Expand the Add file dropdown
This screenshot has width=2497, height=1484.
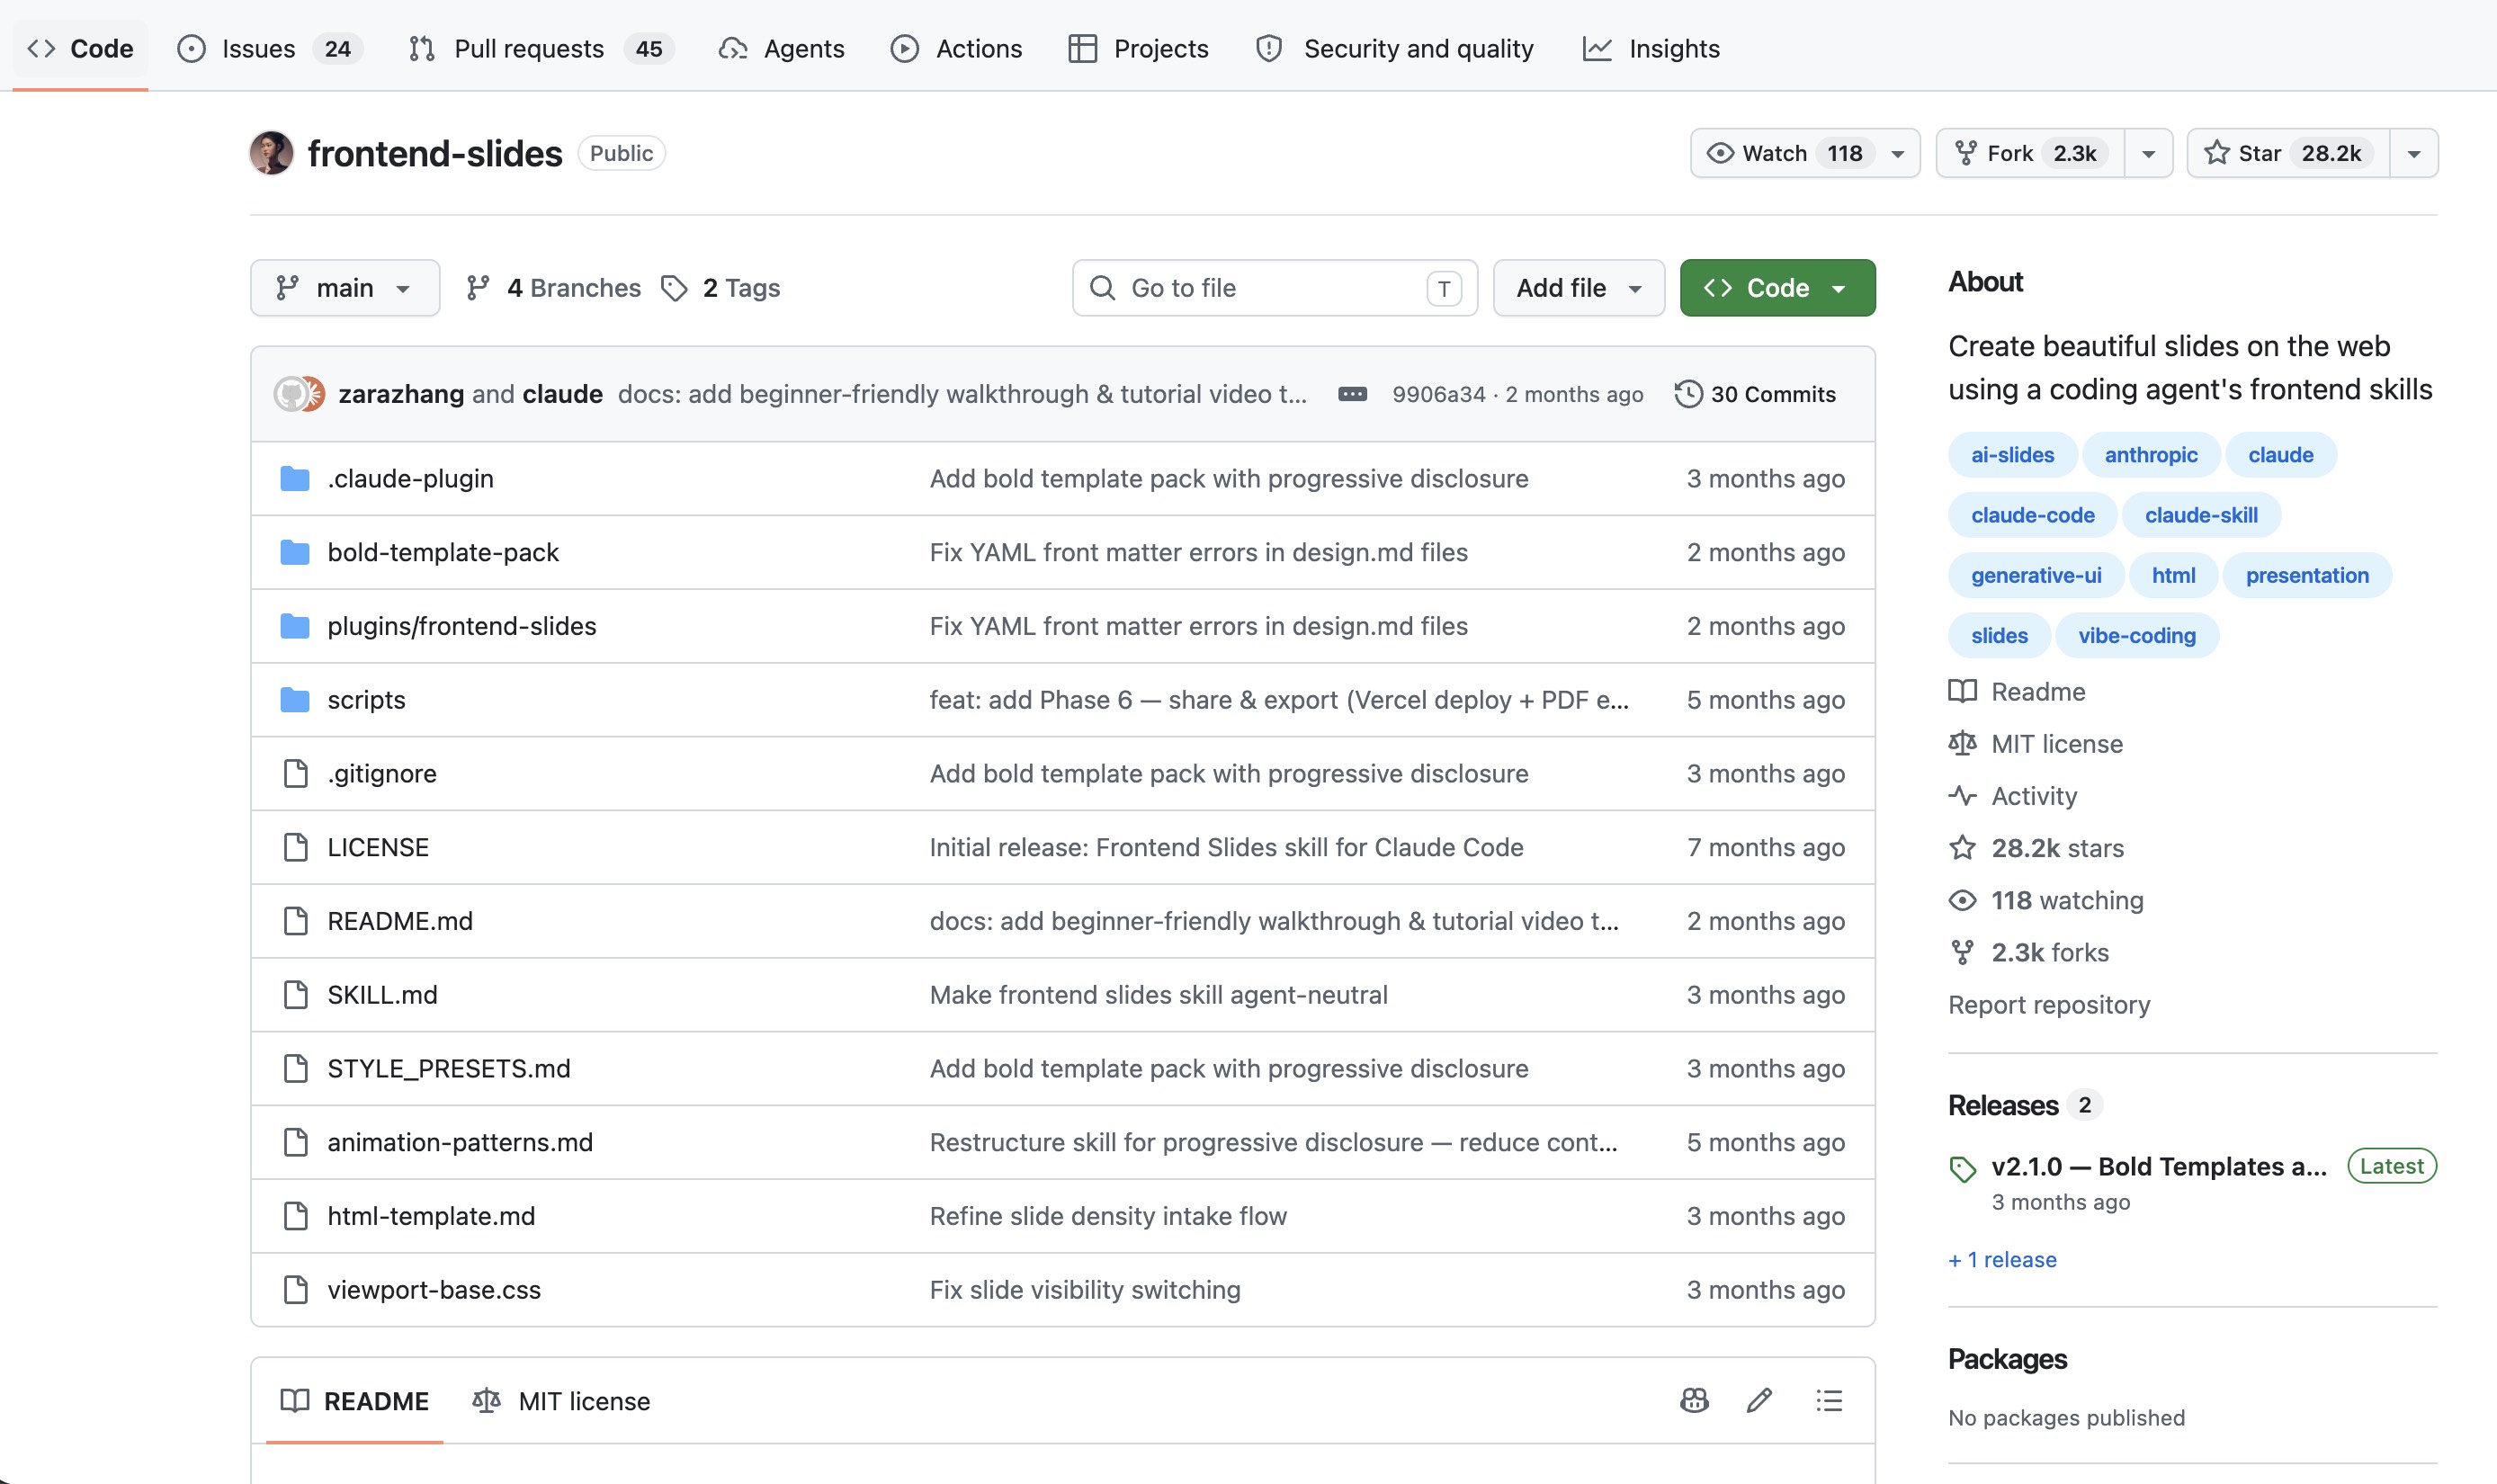[1579, 288]
